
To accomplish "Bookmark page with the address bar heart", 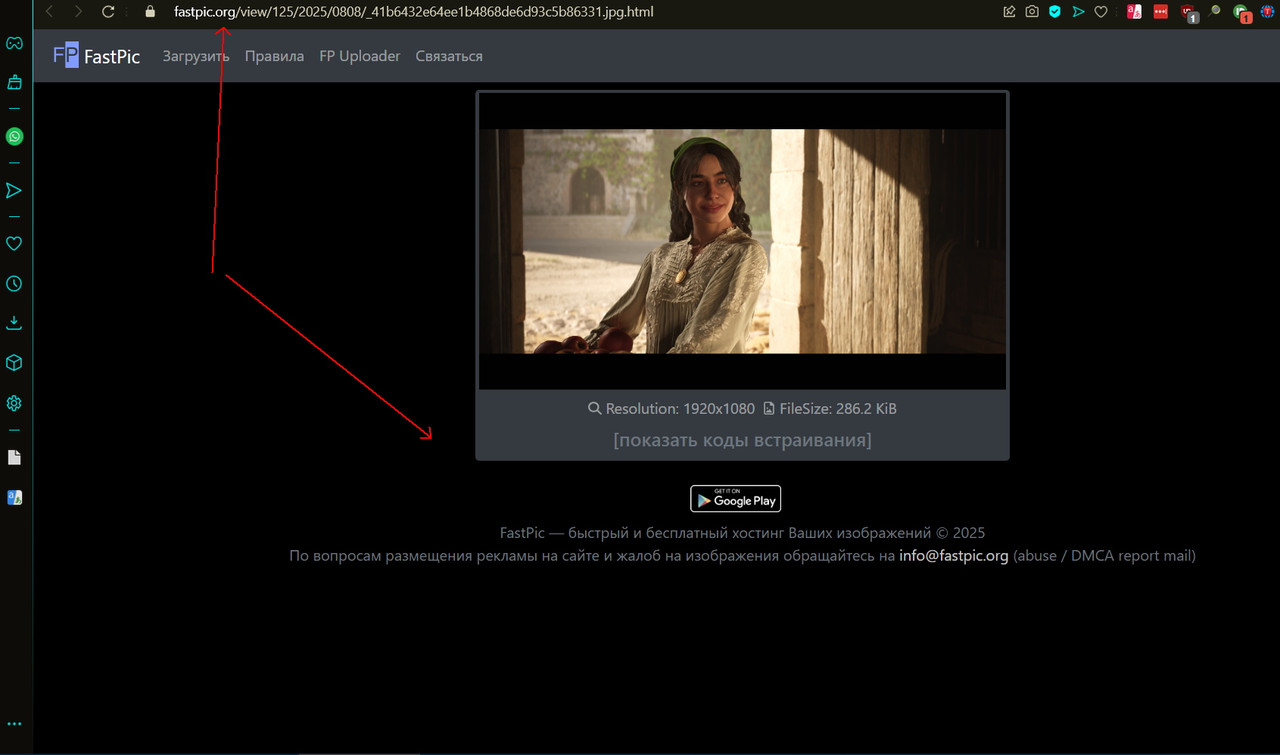I will (x=1101, y=12).
